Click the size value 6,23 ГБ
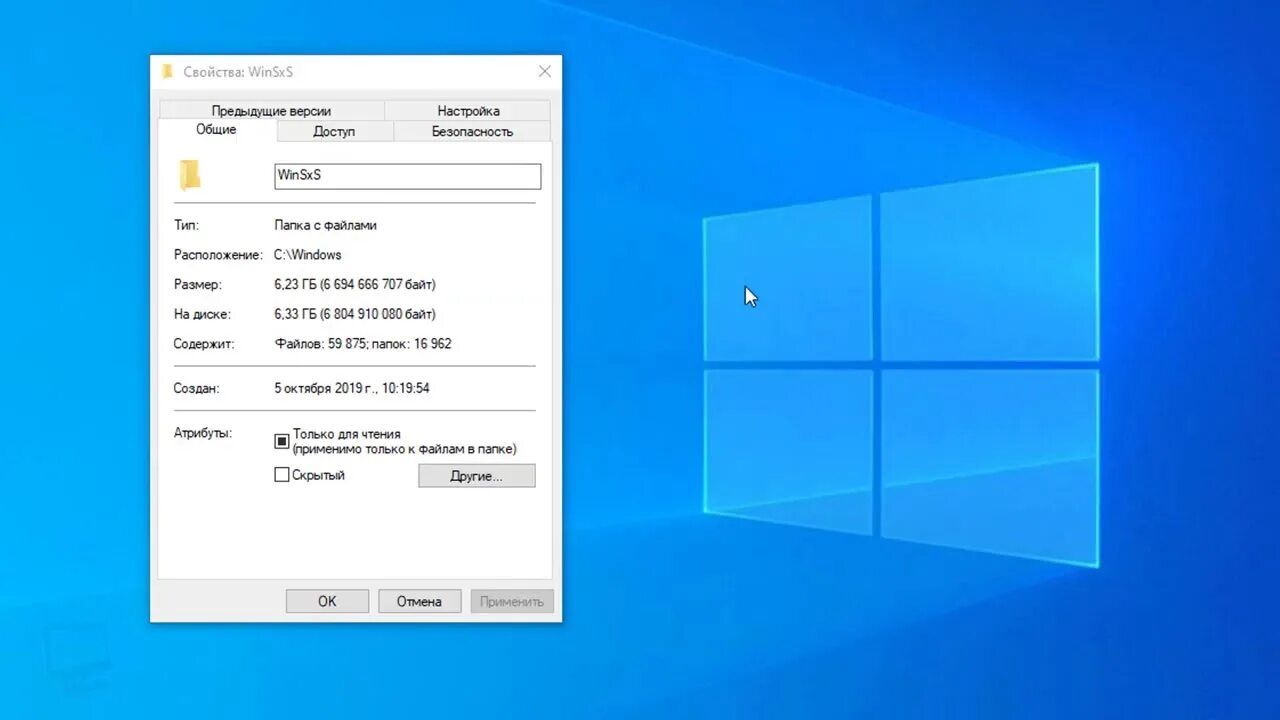 355,284
